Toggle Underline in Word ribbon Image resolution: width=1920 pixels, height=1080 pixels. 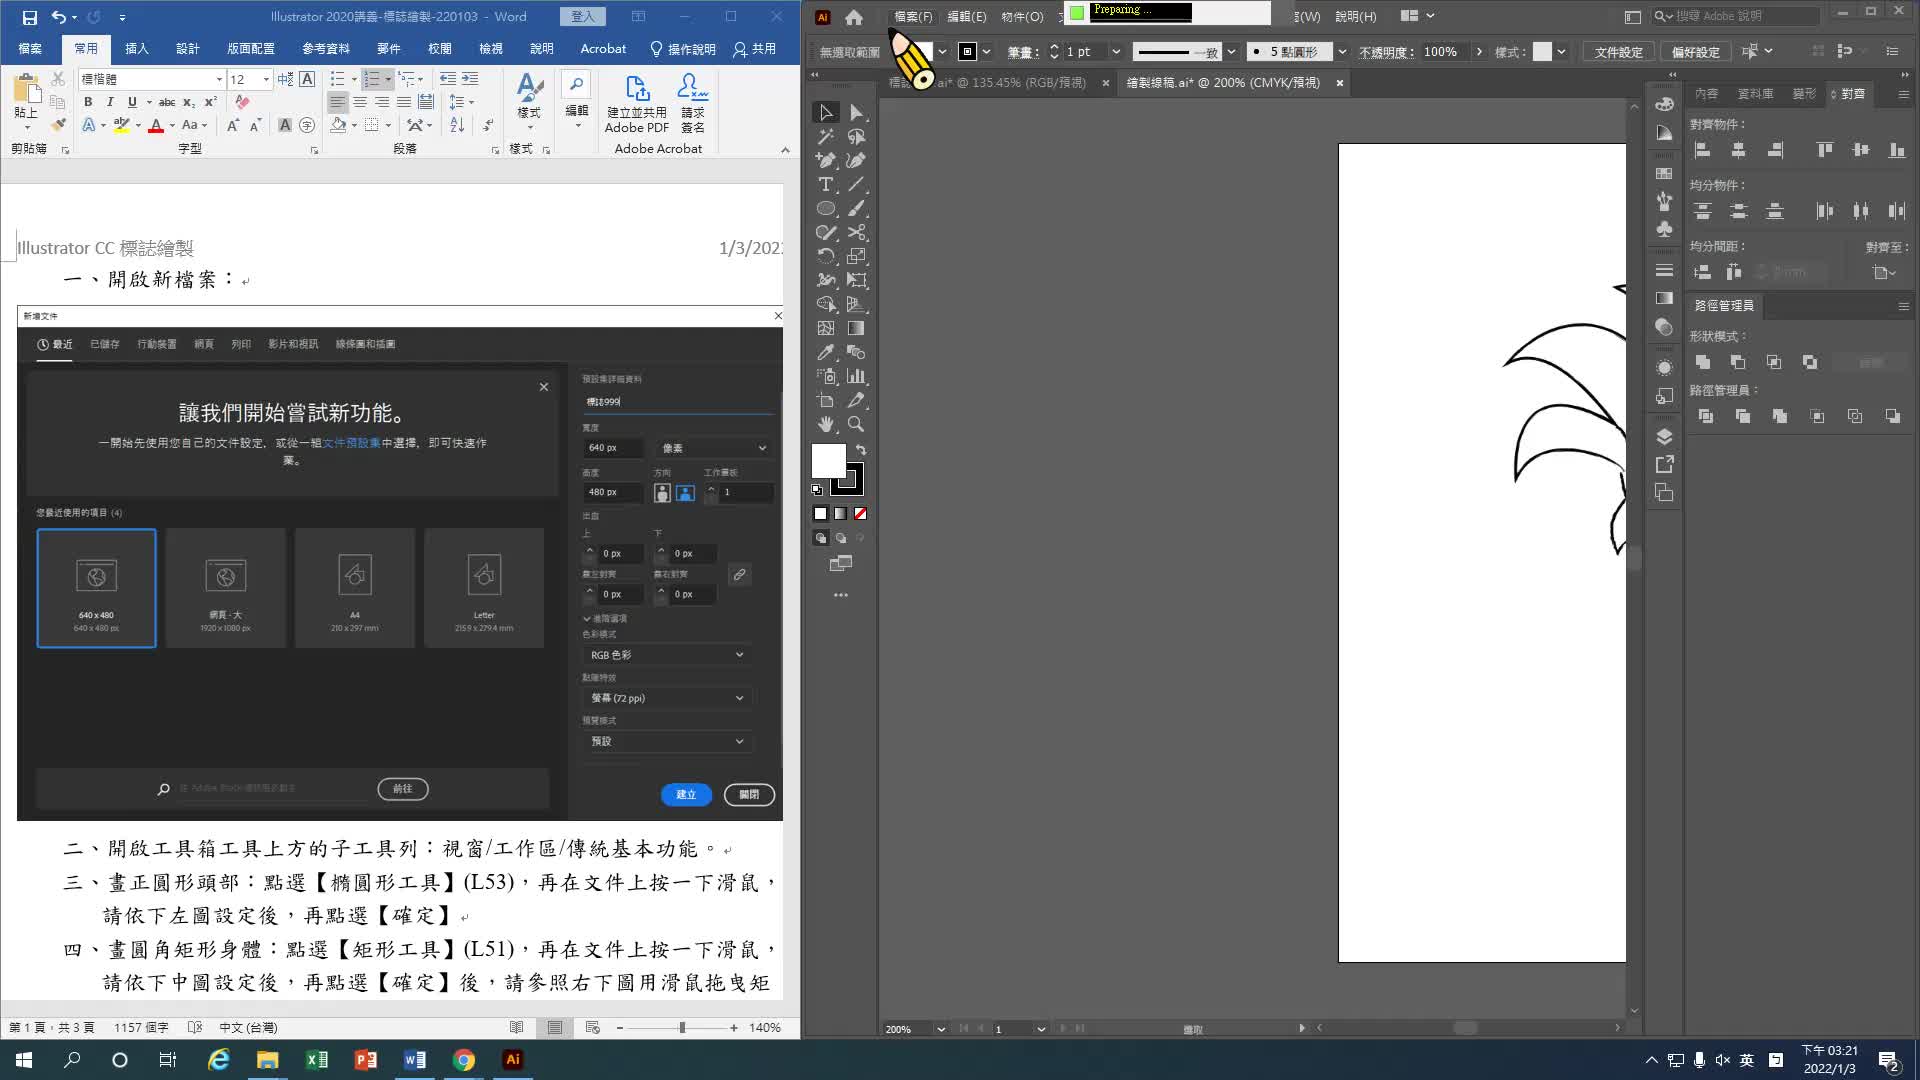coord(132,102)
